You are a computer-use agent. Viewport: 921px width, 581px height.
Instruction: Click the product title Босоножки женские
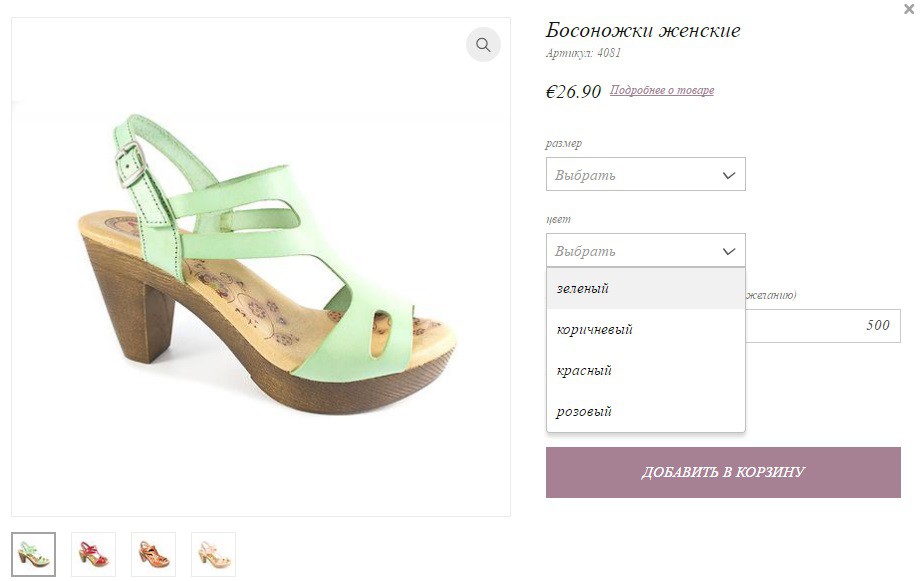(x=643, y=30)
